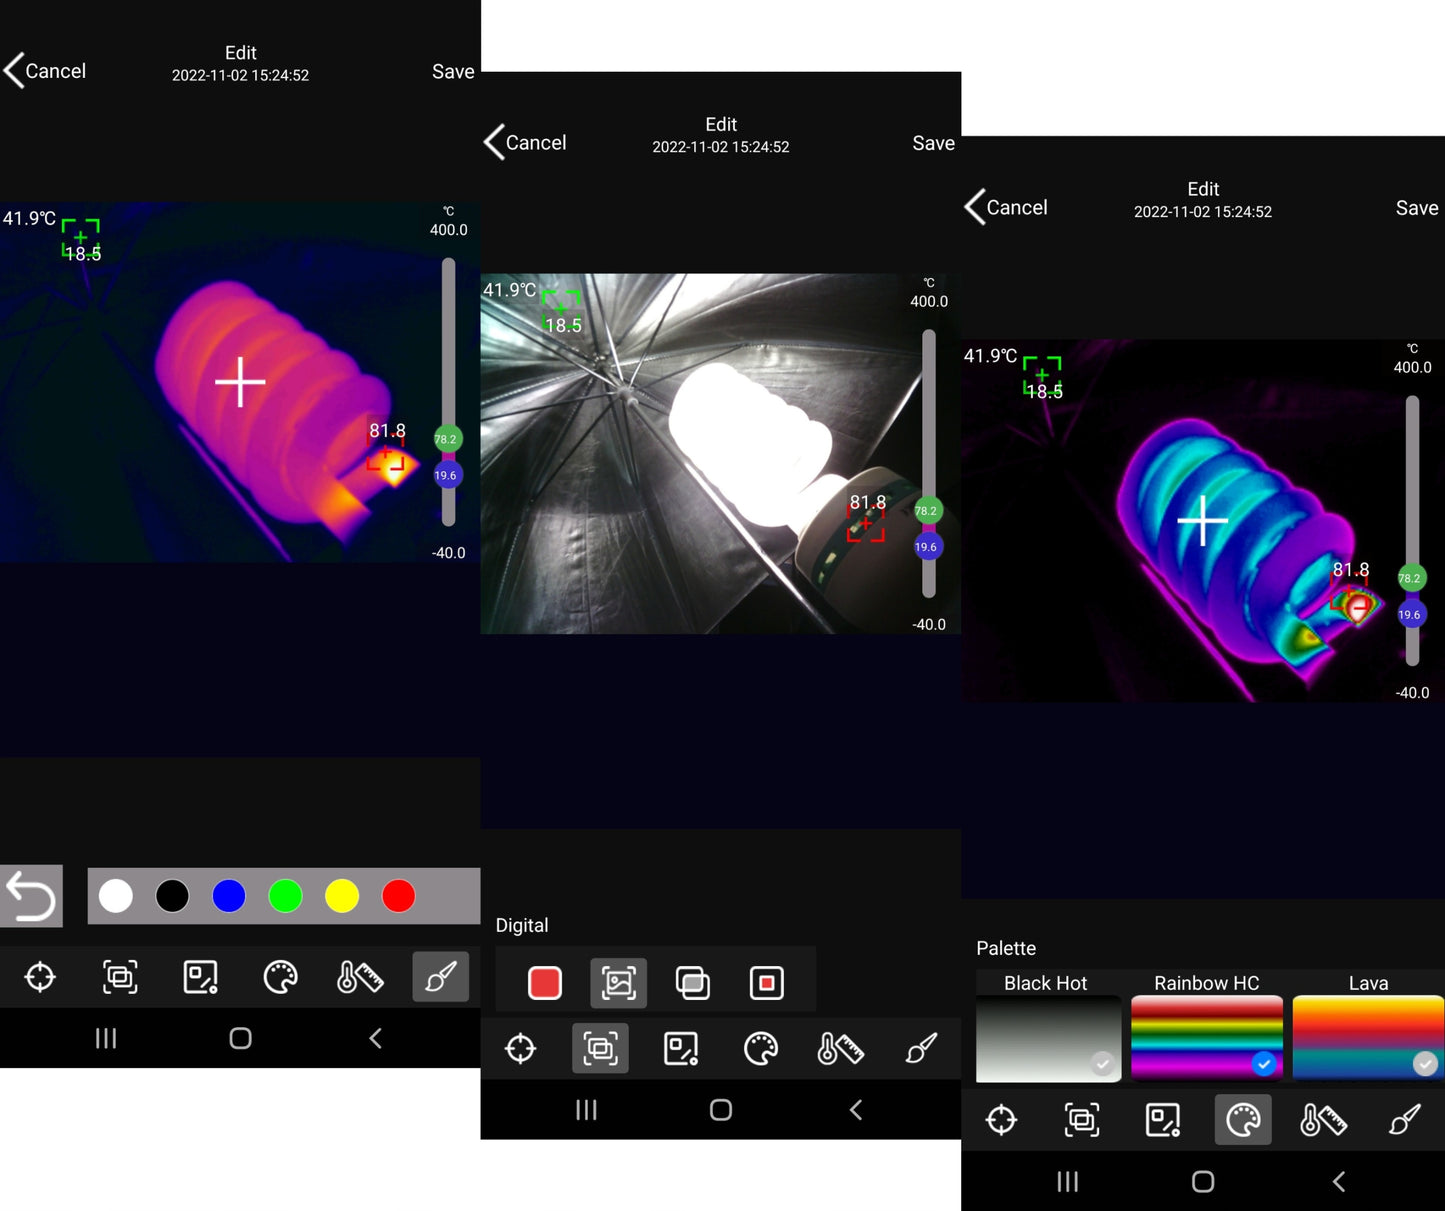The image size is (1445, 1211).
Task: Select the highlighted paintbrush tool icon
Action: point(440,977)
